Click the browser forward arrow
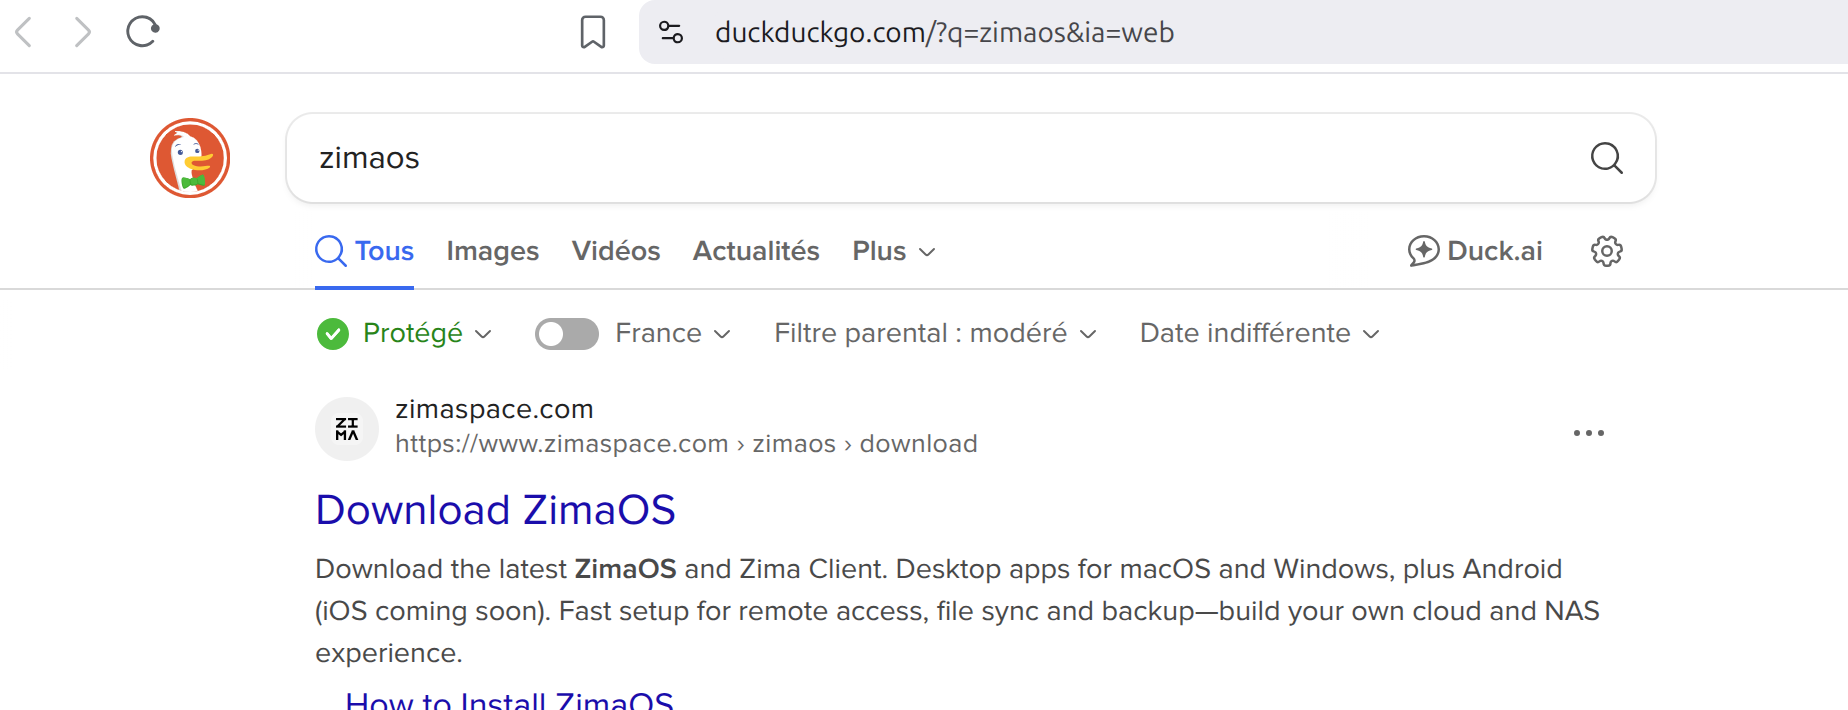Image resolution: width=1848 pixels, height=710 pixels. 83,32
